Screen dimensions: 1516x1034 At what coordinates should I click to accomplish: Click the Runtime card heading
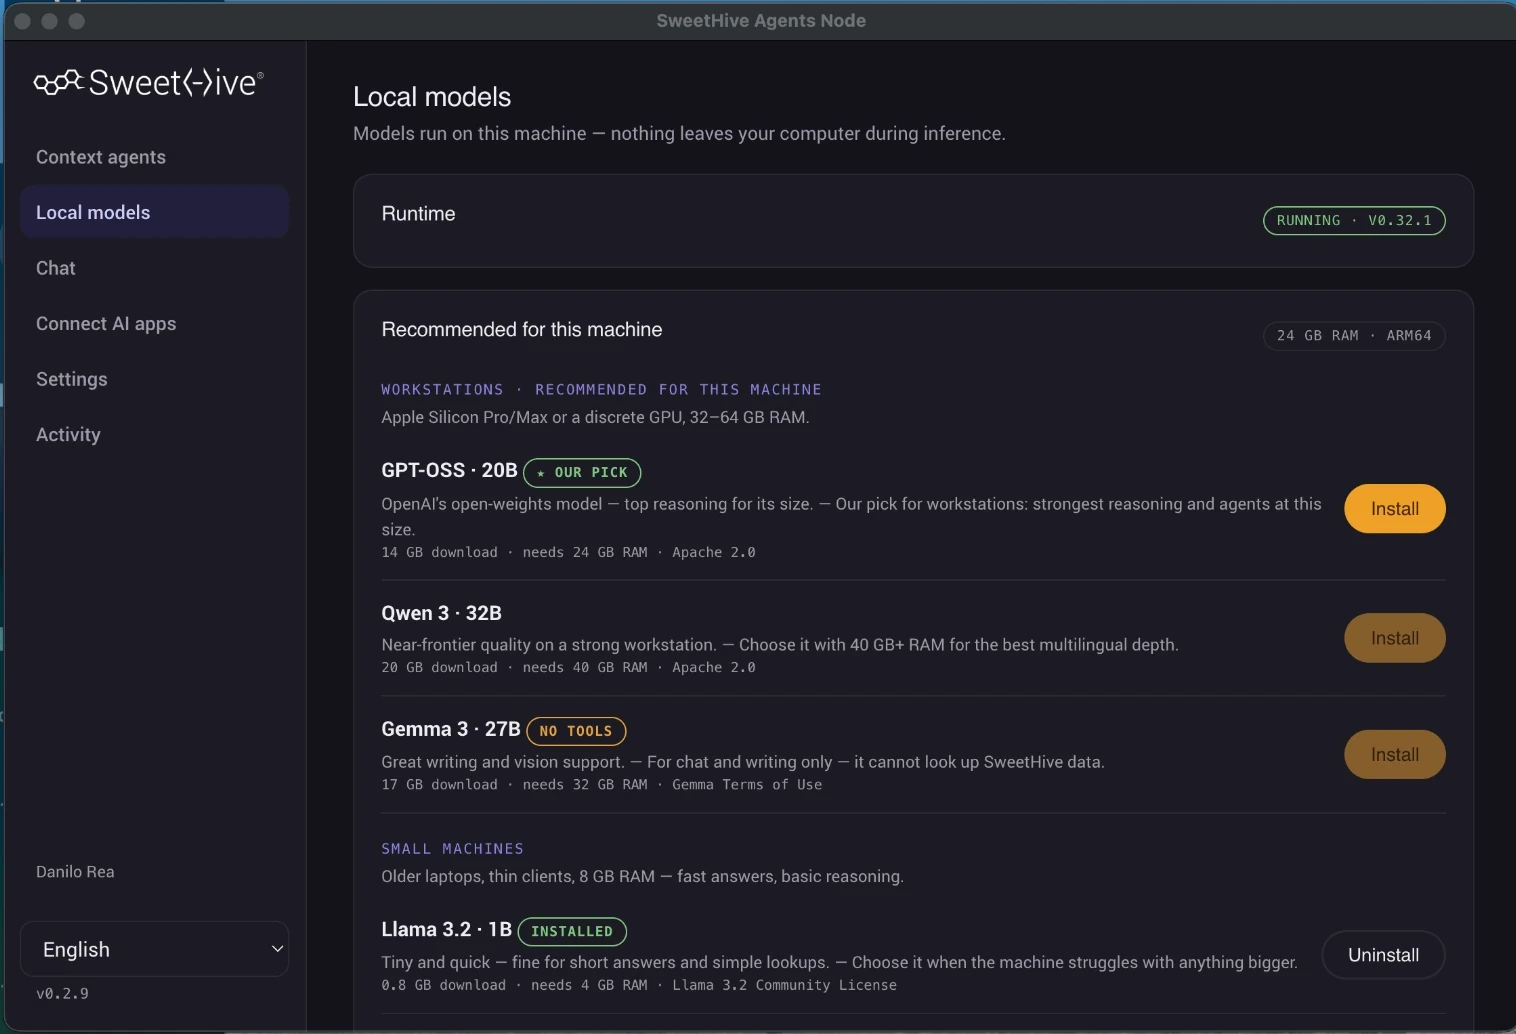pos(418,213)
